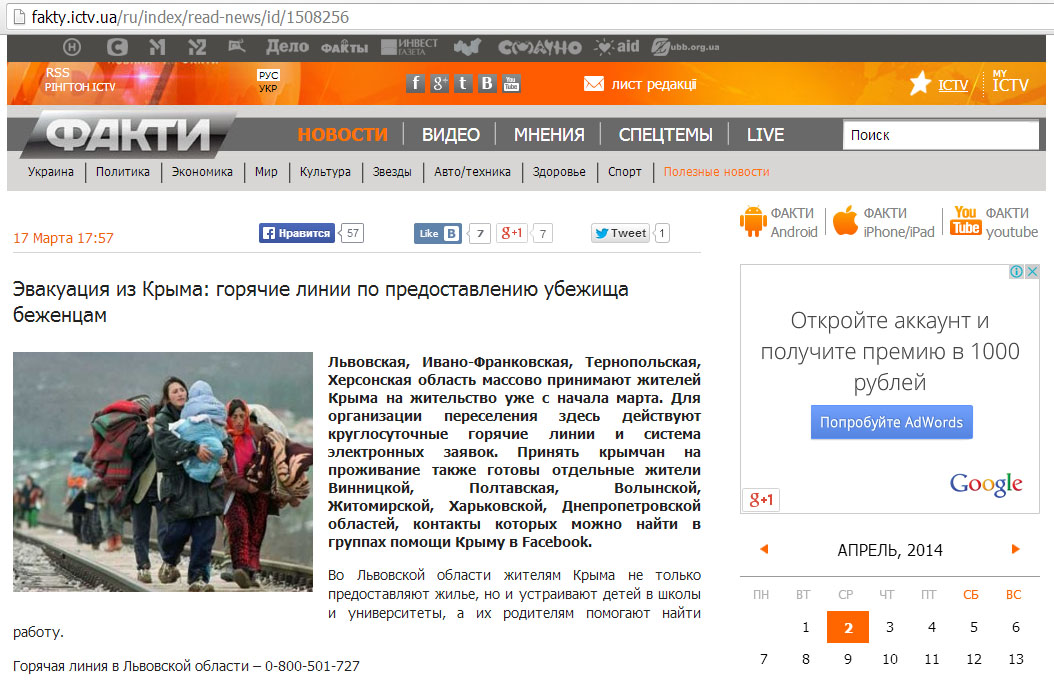Click the envelope icon for лист редакції
This screenshot has width=1054, height=681.
[x=594, y=84]
